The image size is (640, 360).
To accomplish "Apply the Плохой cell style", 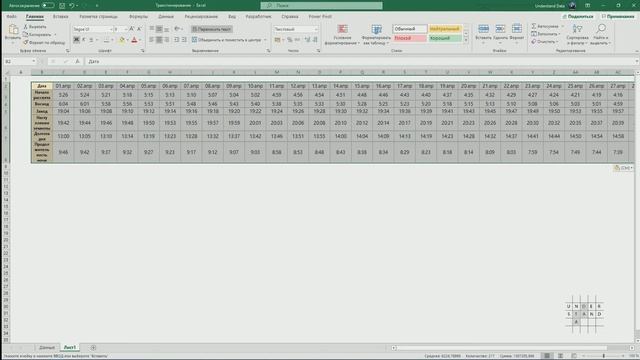I will pos(410,38).
